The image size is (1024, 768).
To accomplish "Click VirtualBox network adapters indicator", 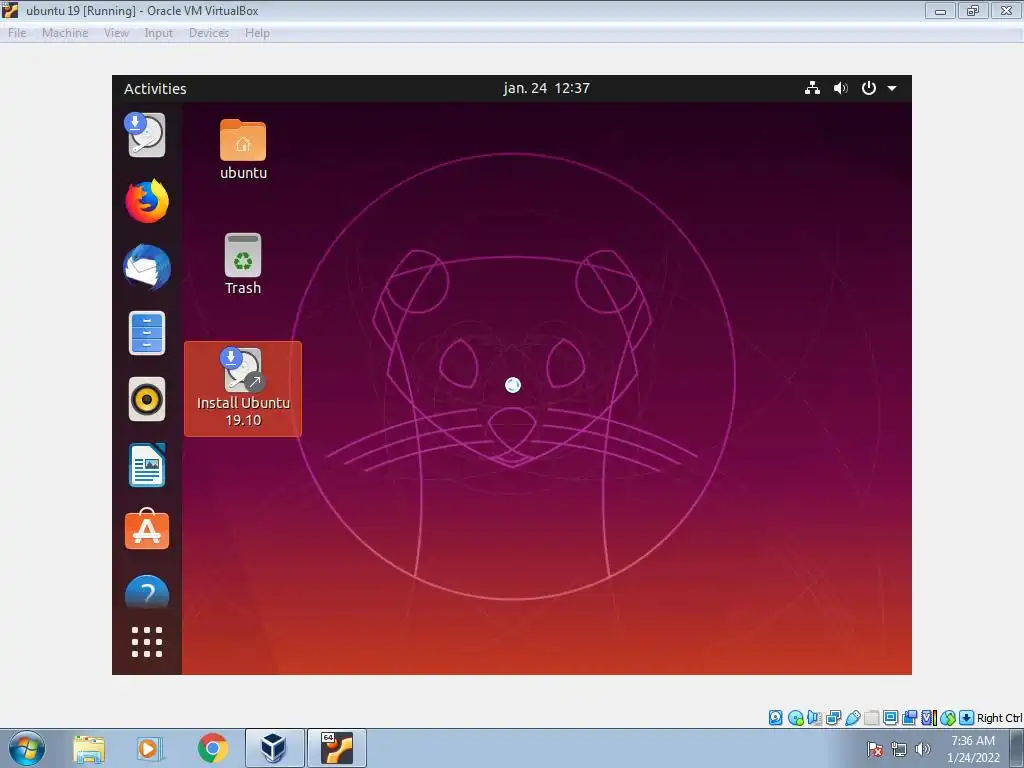I will tap(833, 718).
